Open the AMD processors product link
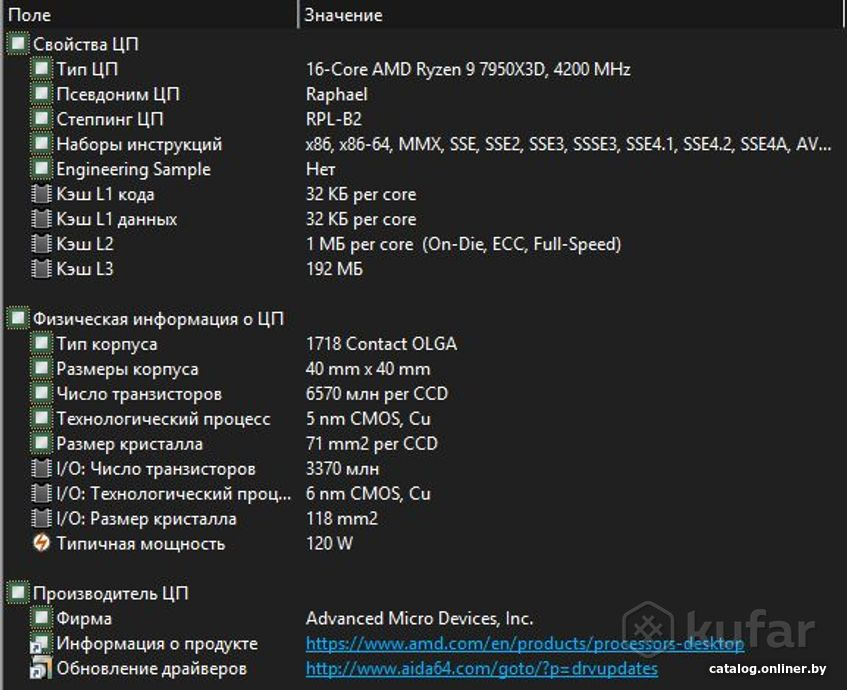 [x=524, y=644]
